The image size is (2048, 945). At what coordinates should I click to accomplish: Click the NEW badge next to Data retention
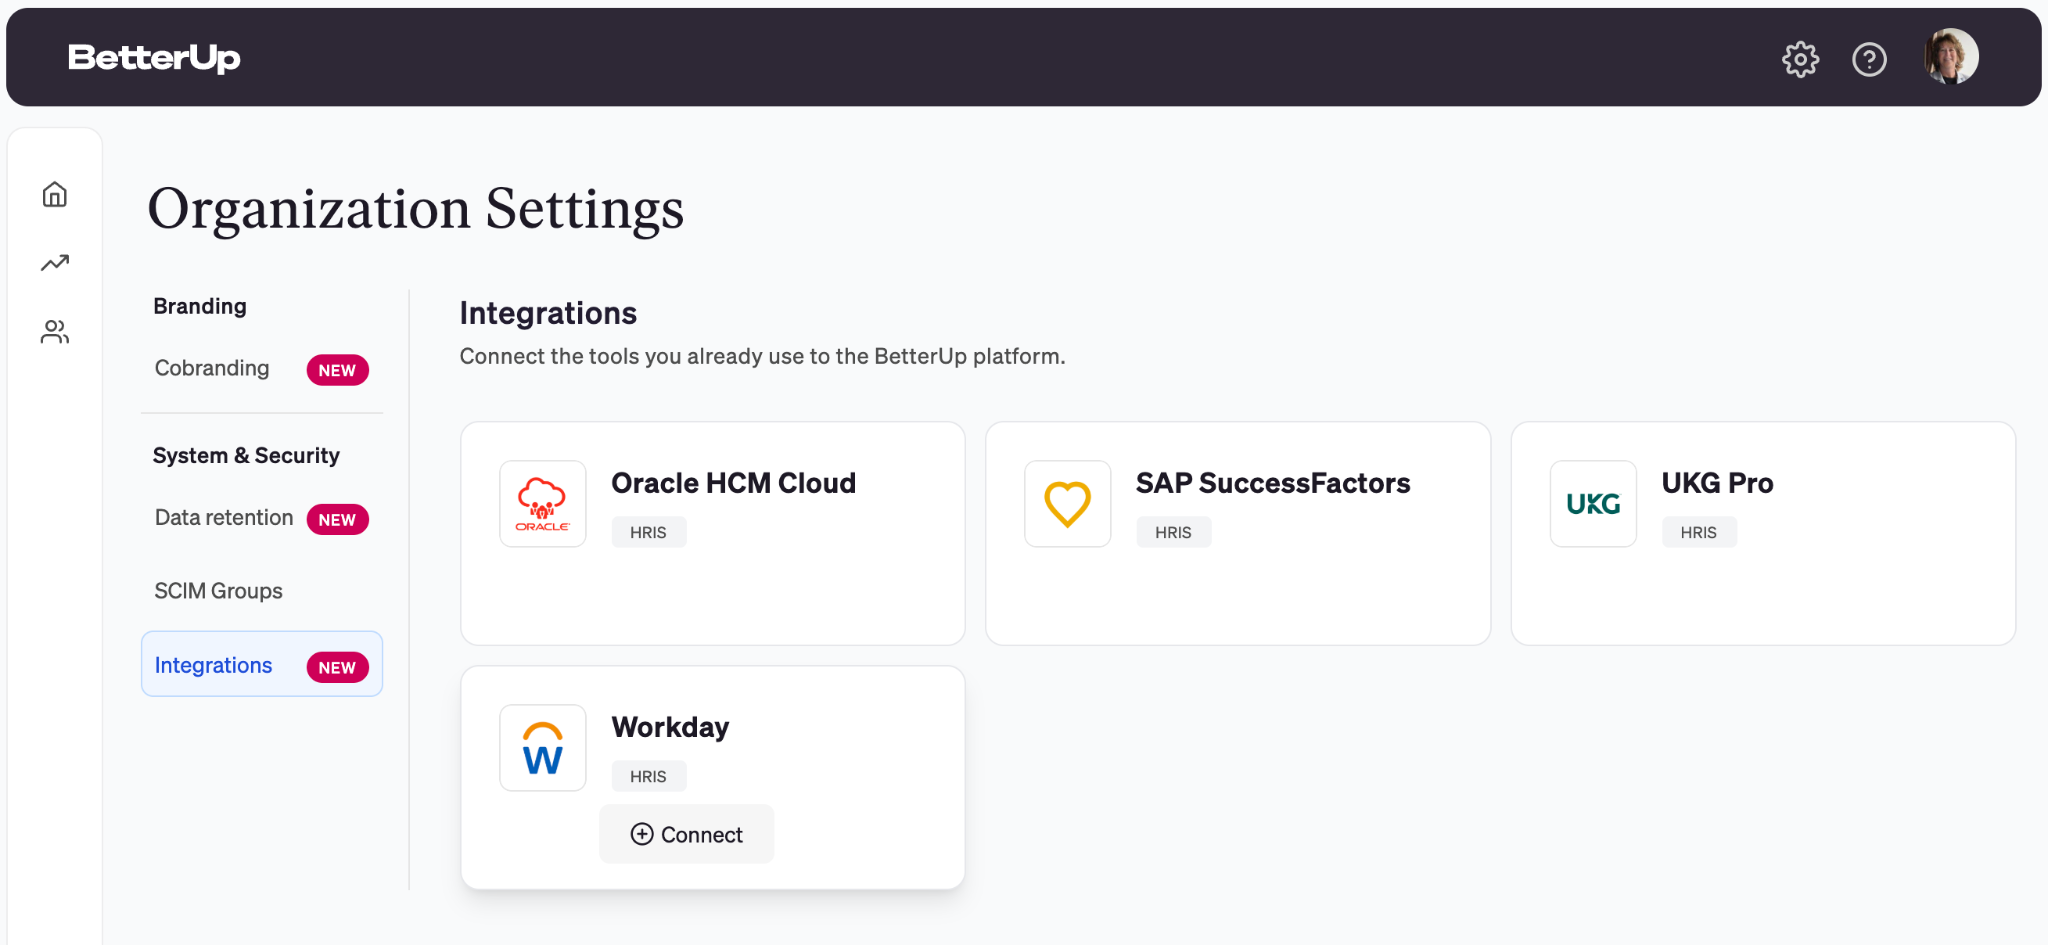(x=338, y=520)
